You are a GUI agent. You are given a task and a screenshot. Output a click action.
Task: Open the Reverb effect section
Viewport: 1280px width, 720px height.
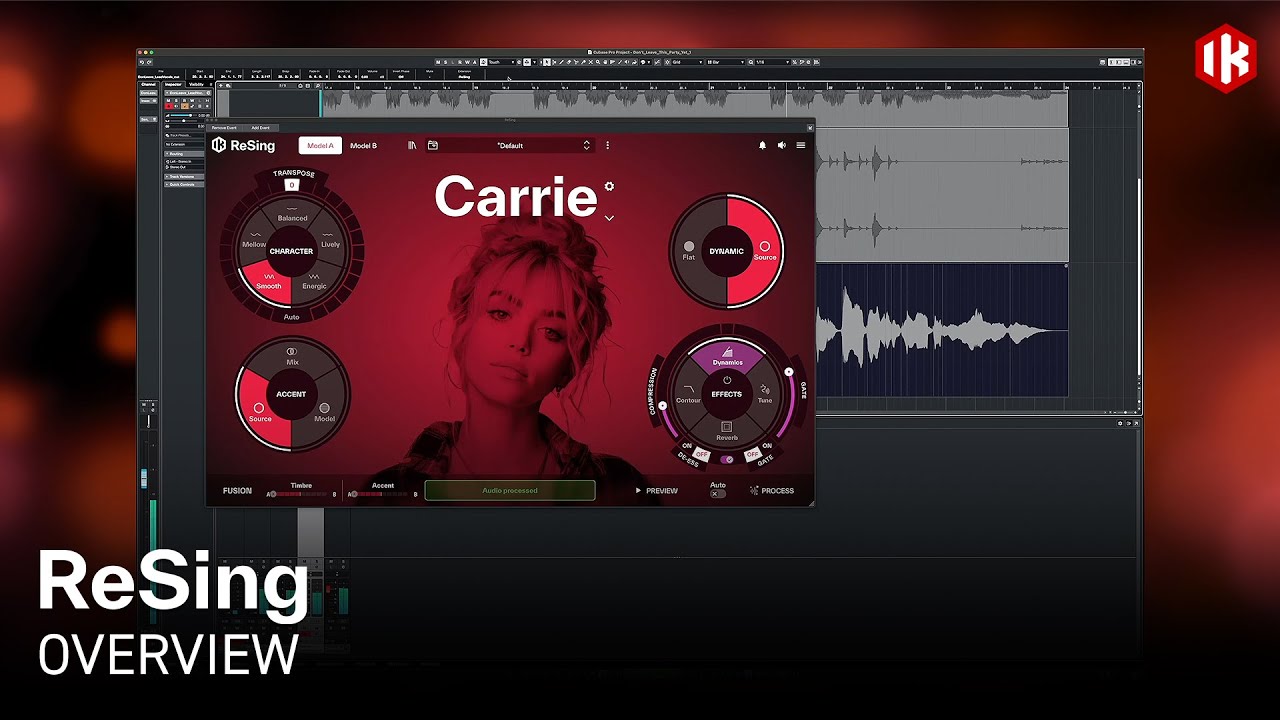(727, 432)
